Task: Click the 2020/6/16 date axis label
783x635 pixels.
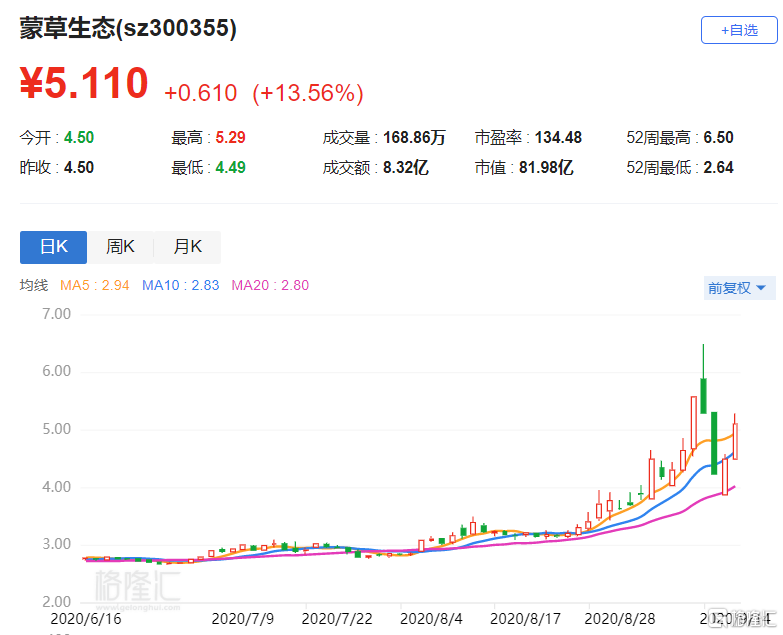Action: [86, 619]
